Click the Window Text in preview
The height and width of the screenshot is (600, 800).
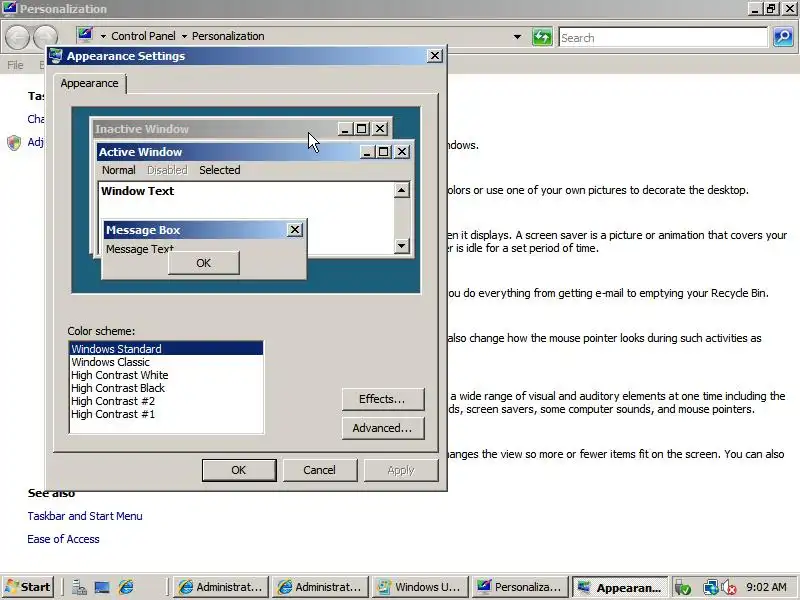(x=137, y=191)
